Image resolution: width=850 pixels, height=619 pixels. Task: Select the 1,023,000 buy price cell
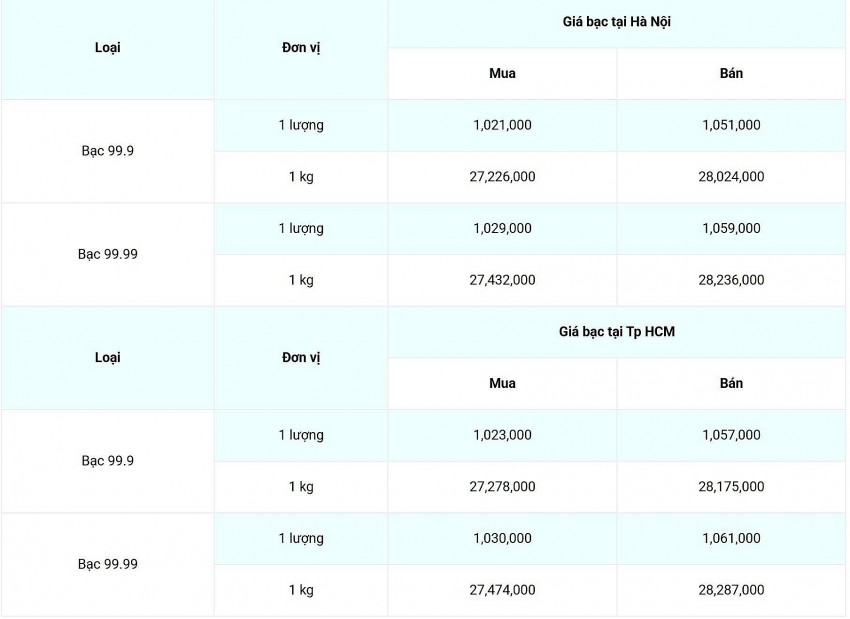coord(502,435)
